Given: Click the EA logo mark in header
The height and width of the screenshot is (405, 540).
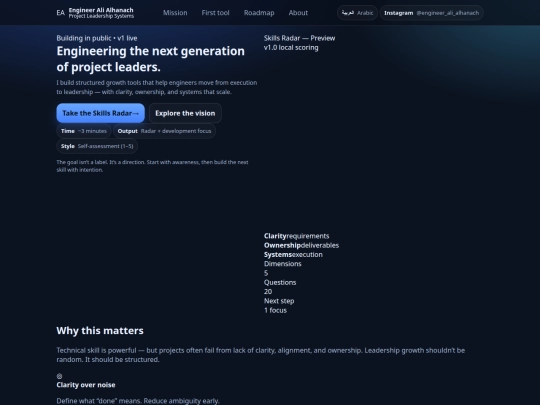Looking at the screenshot, I should [x=61, y=13].
